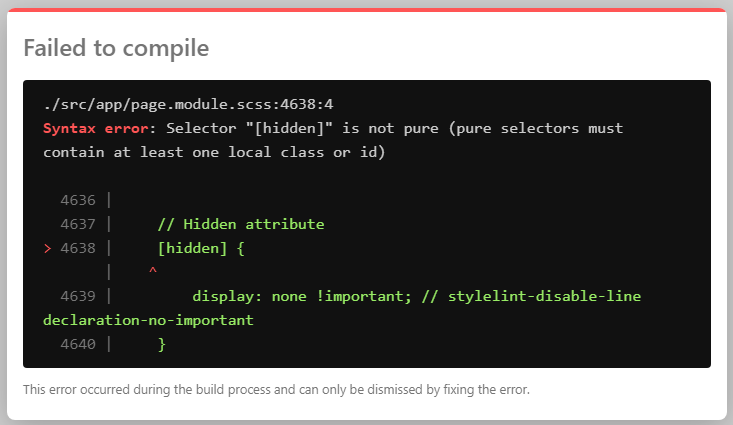The height and width of the screenshot is (425, 733).
Task: Click the closing brace on line 4640
Action: [161, 344]
